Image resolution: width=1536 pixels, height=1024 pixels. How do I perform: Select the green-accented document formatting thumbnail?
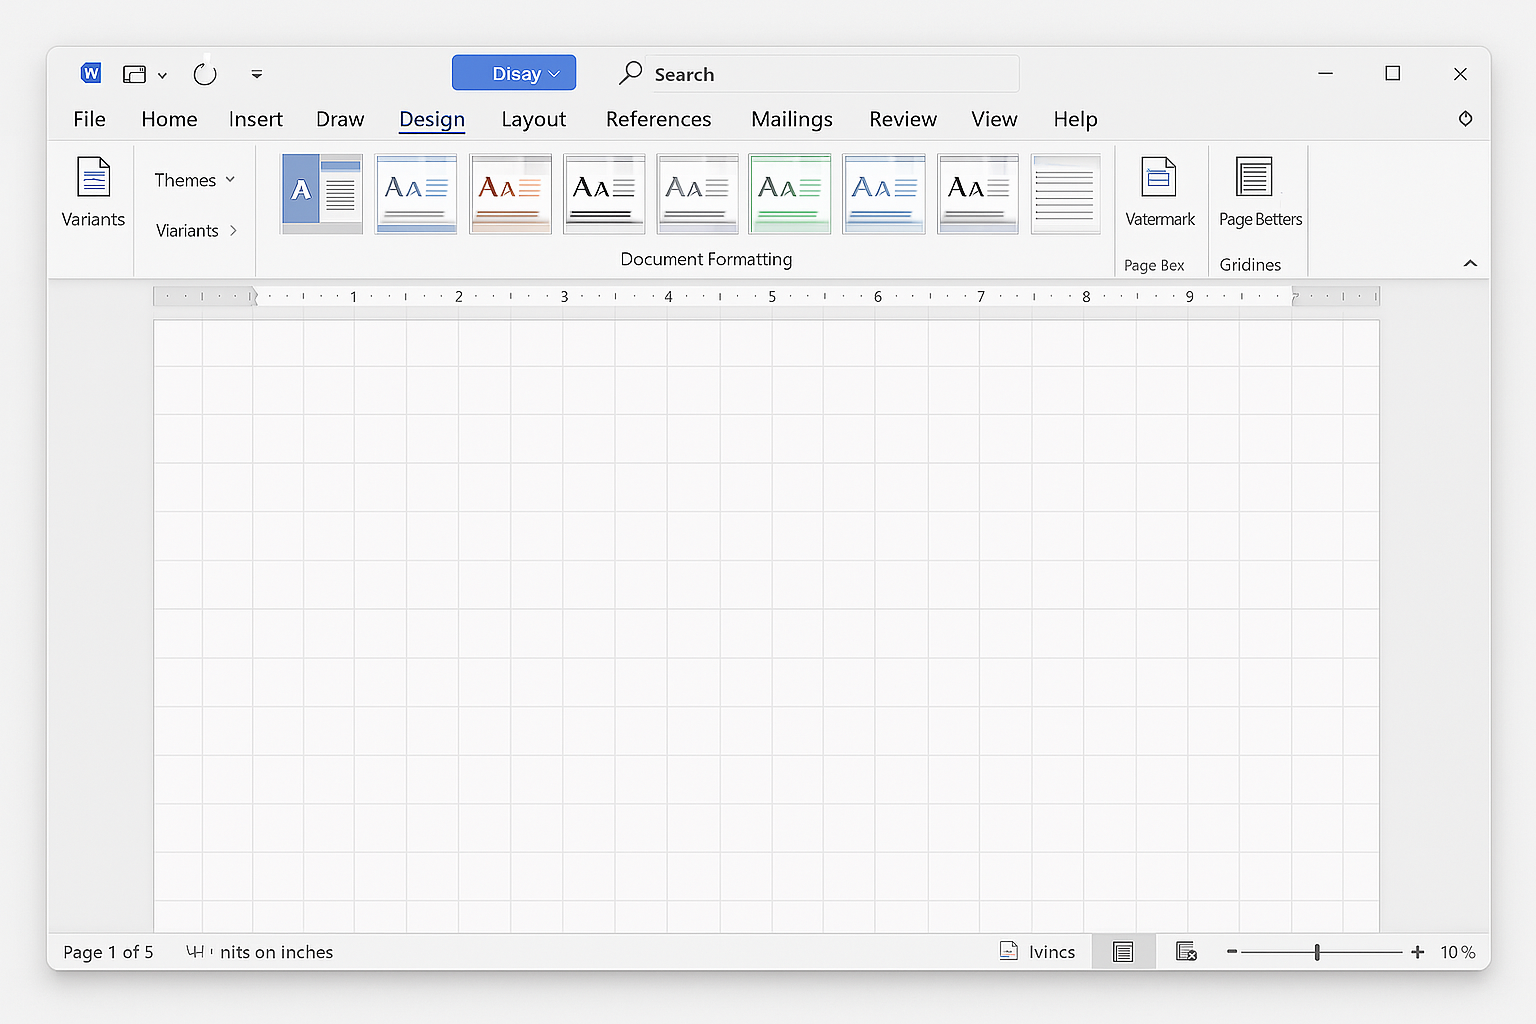click(790, 193)
